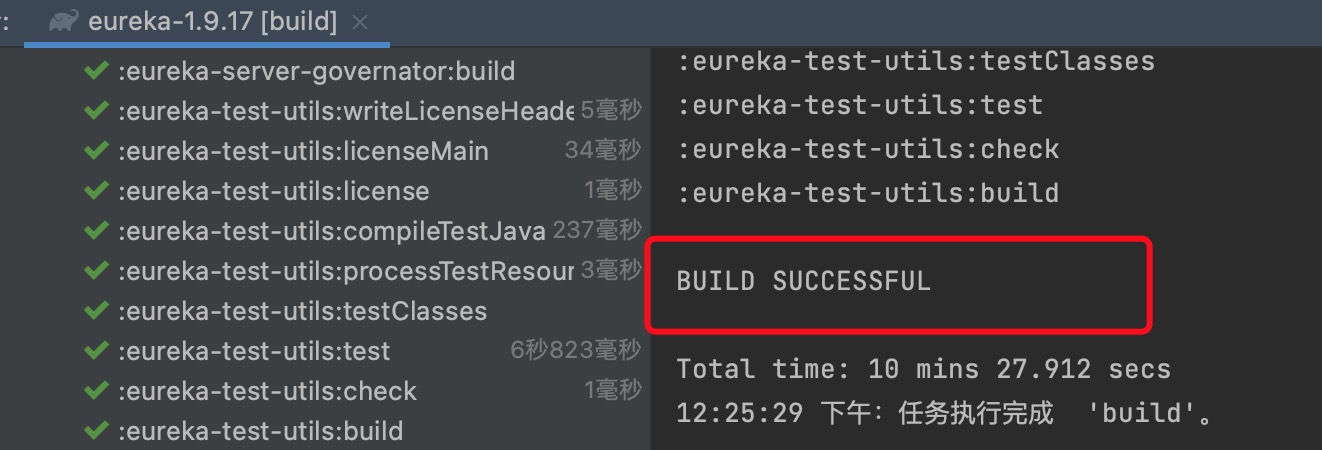Select the :eureka-server-governator:build task
The height and width of the screenshot is (450, 1322).
pyautogui.click(x=316, y=71)
